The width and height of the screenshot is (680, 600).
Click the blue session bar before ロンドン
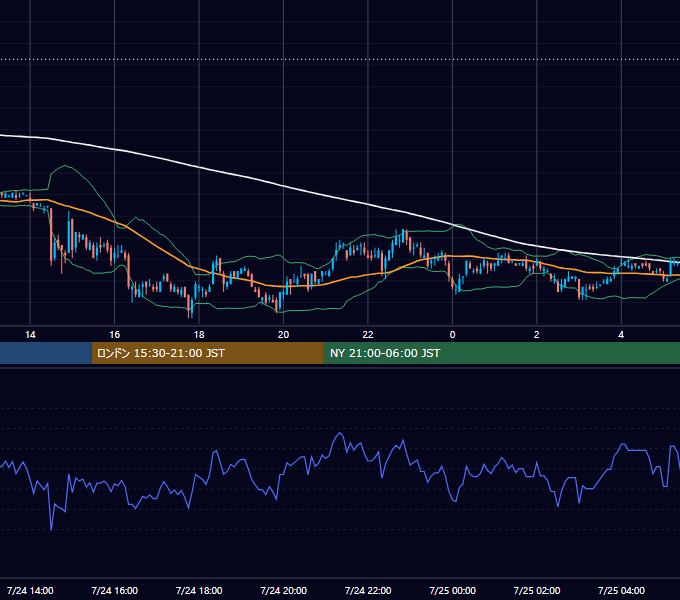pyautogui.click(x=46, y=353)
